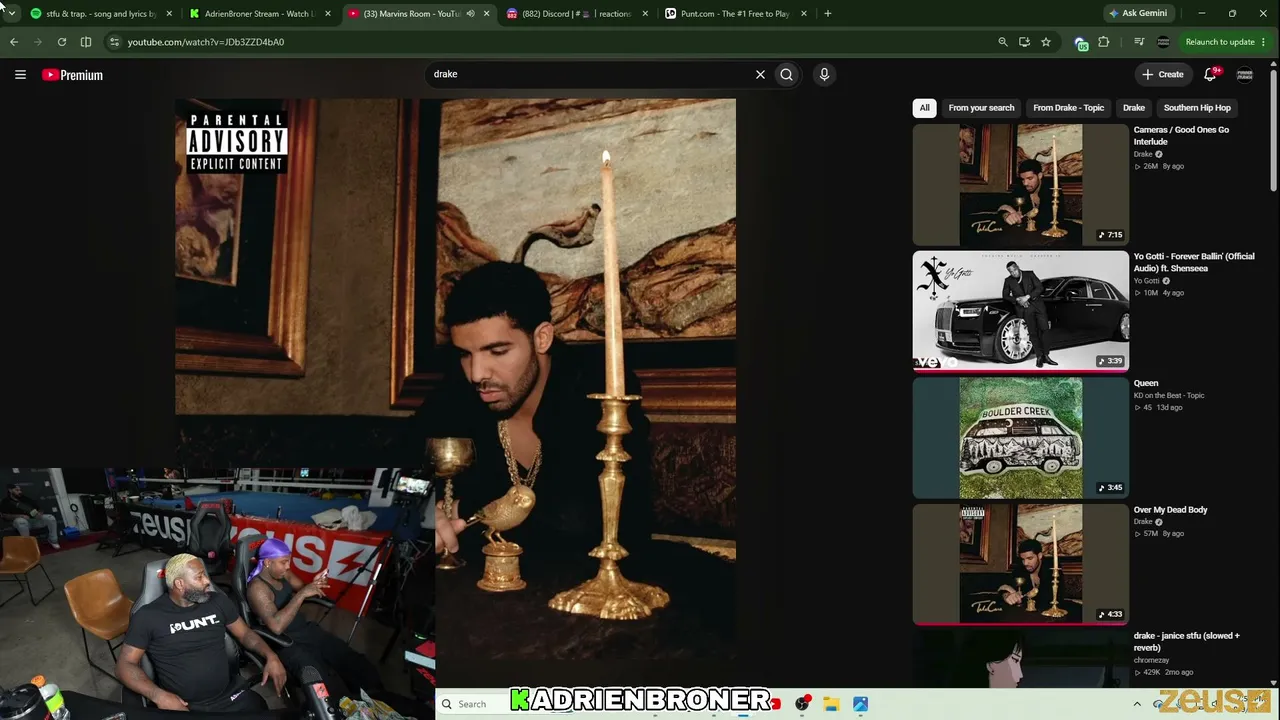
Task: Open File Explorer from the taskbar
Action: pyautogui.click(x=831, y=704)
